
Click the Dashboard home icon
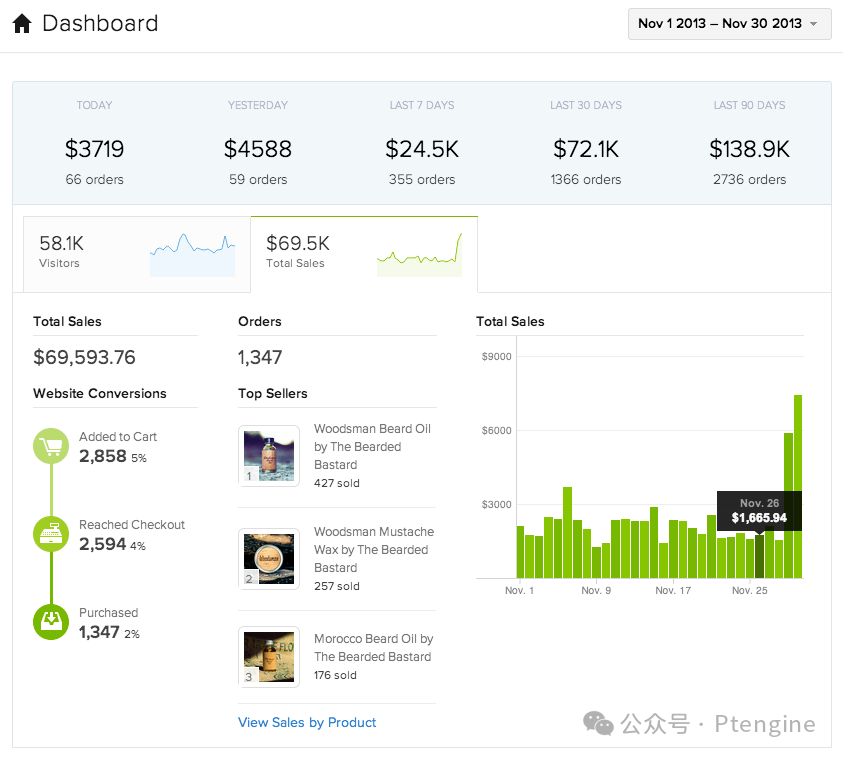(22, 24)
